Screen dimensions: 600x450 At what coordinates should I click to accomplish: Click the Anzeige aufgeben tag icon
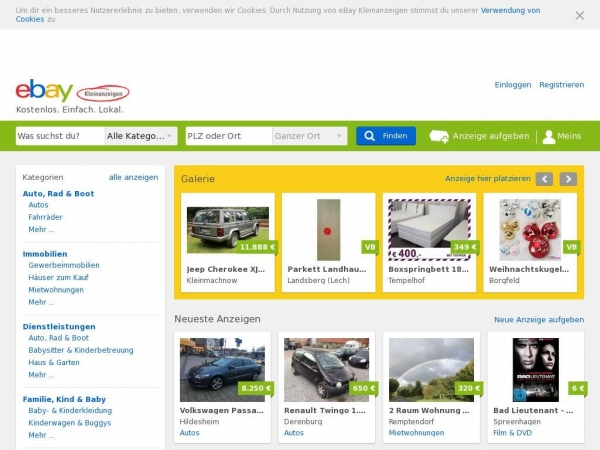[439, 136]
